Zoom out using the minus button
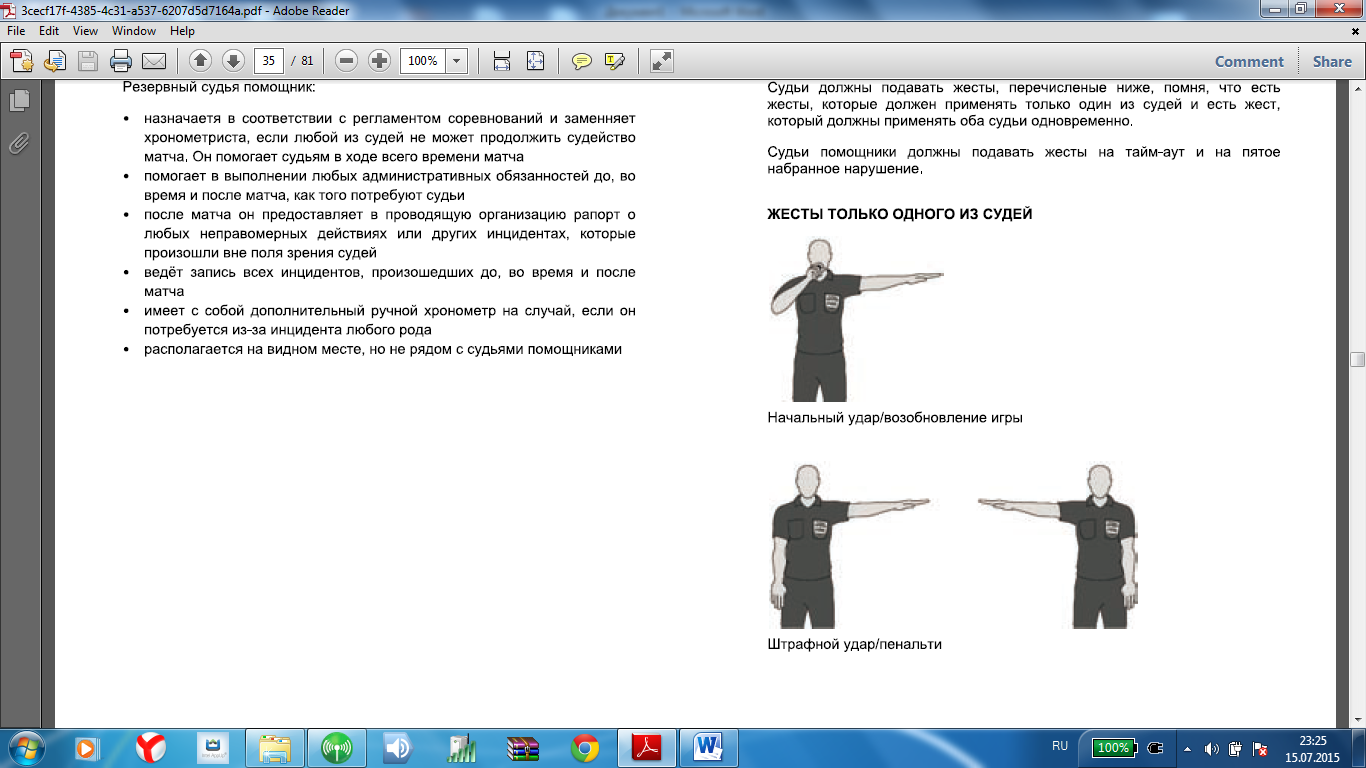1366x768 pixels. [x=346, y=61]
